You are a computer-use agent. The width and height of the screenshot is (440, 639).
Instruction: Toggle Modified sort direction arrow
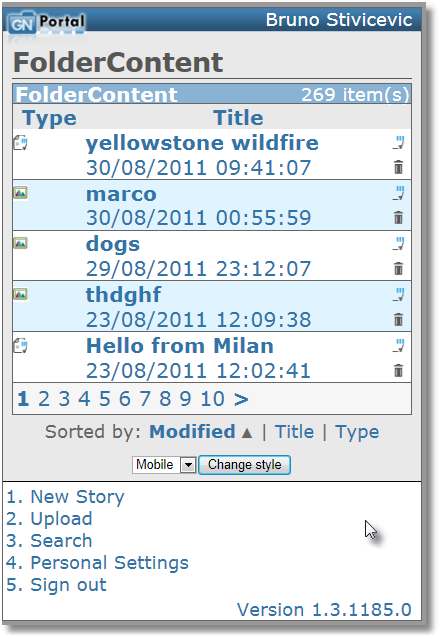pyautogui.click(x=246, y=433)
